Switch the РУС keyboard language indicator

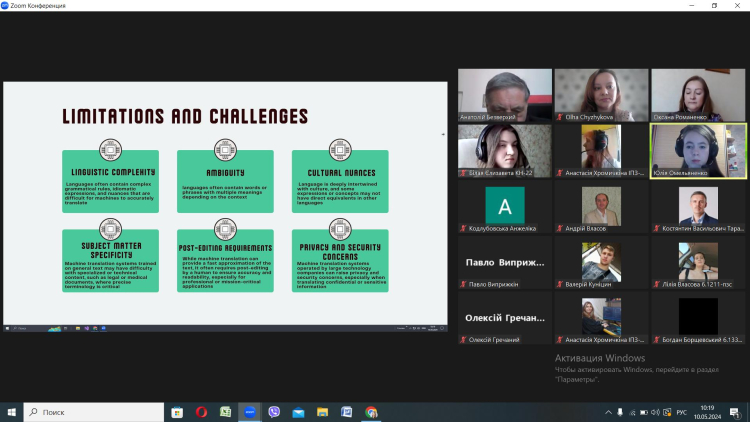coord(683,411)
